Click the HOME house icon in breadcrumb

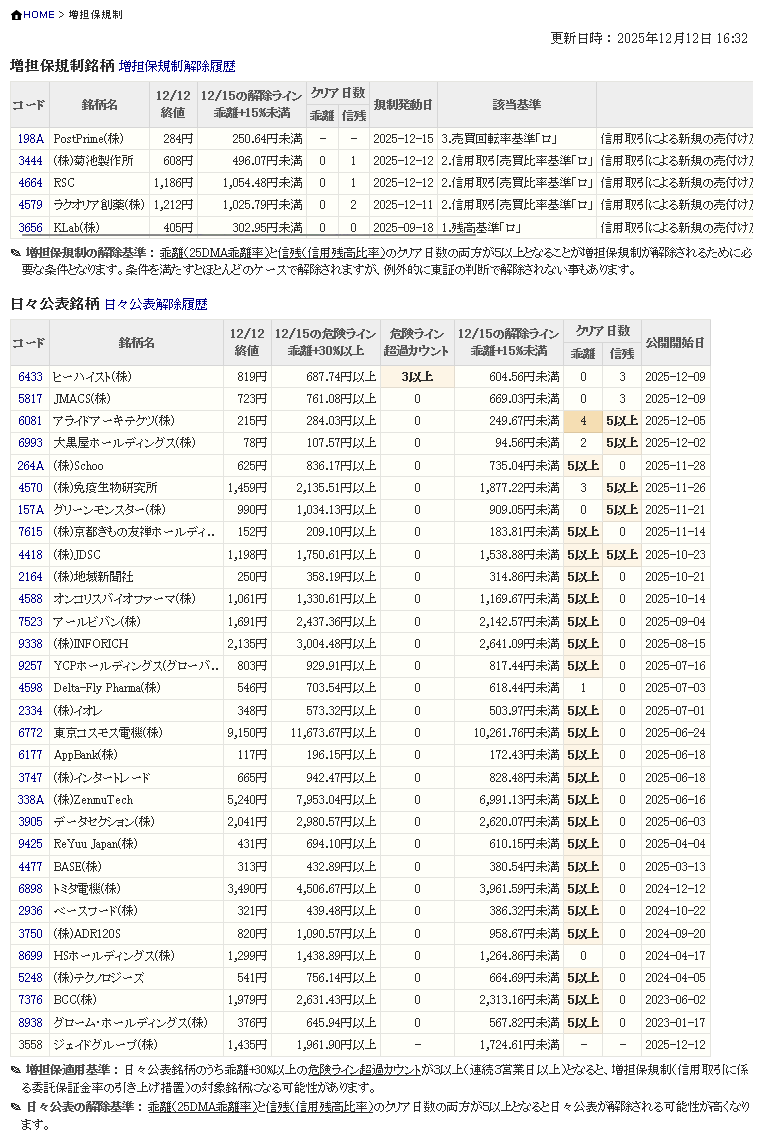point(16,15)
